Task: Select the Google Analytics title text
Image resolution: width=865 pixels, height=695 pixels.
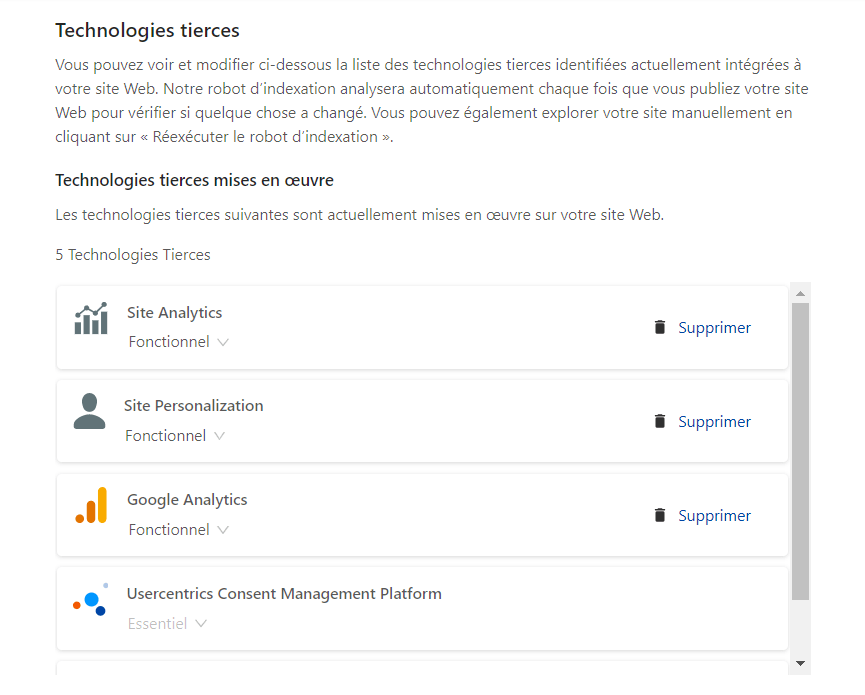Action: [x=187, y=500]
